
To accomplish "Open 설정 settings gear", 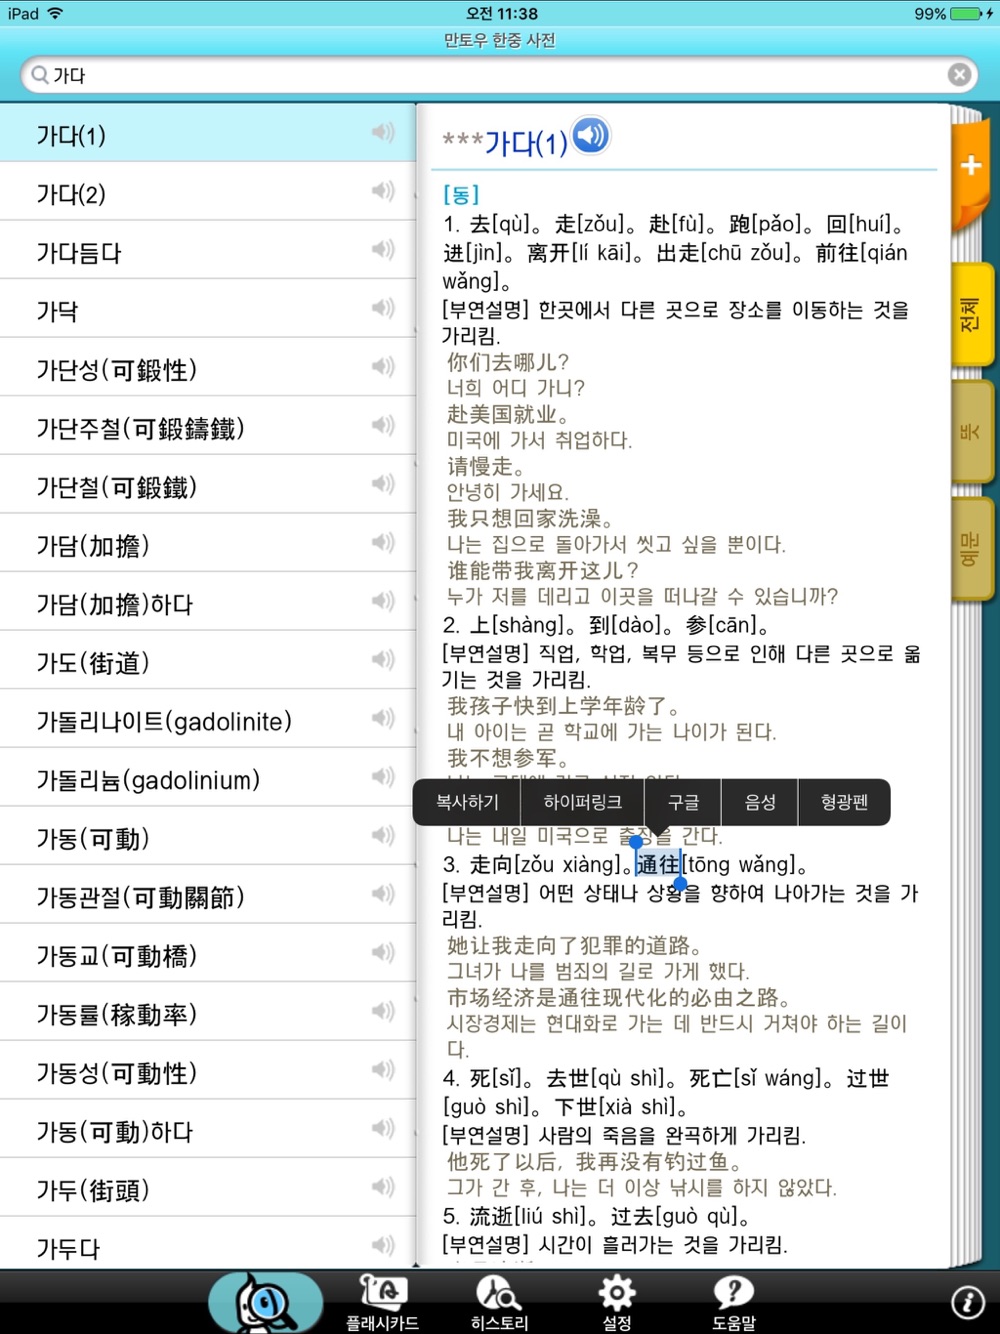I will (616, 1303).
